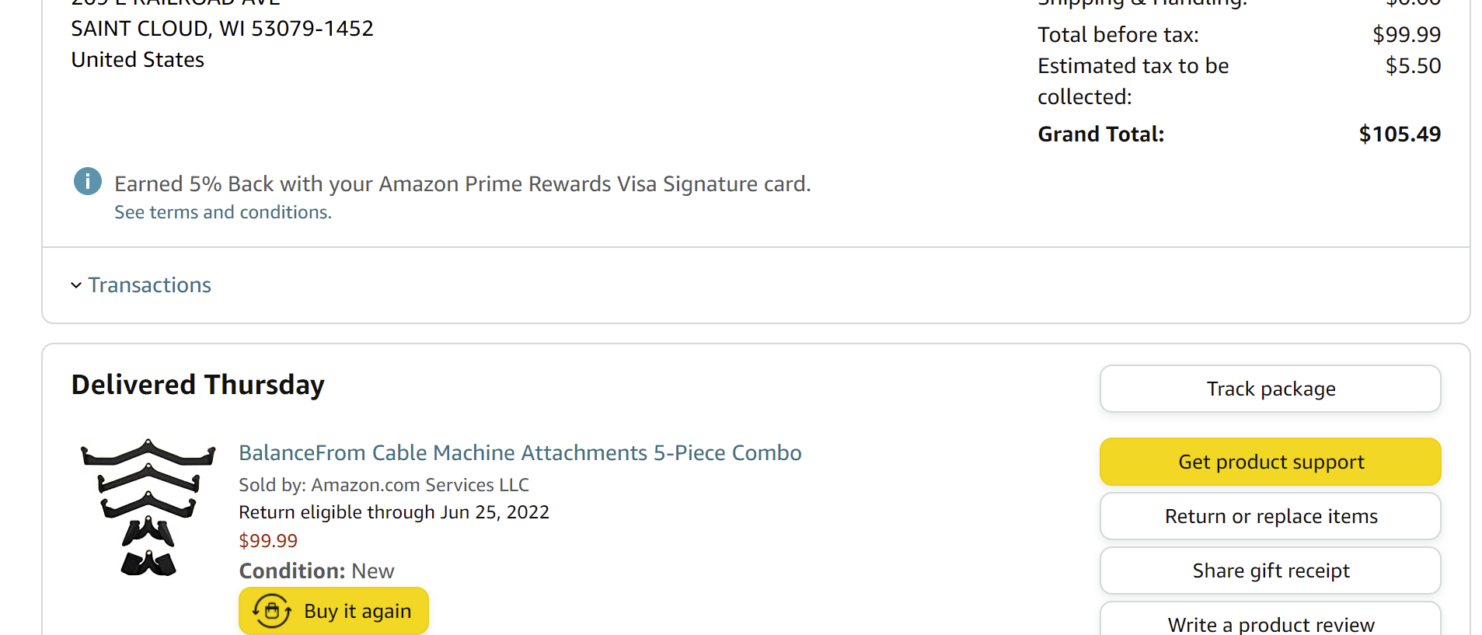Click the SAINT CLOUD, WI address line
The image size is (1482, 635).
222,28
